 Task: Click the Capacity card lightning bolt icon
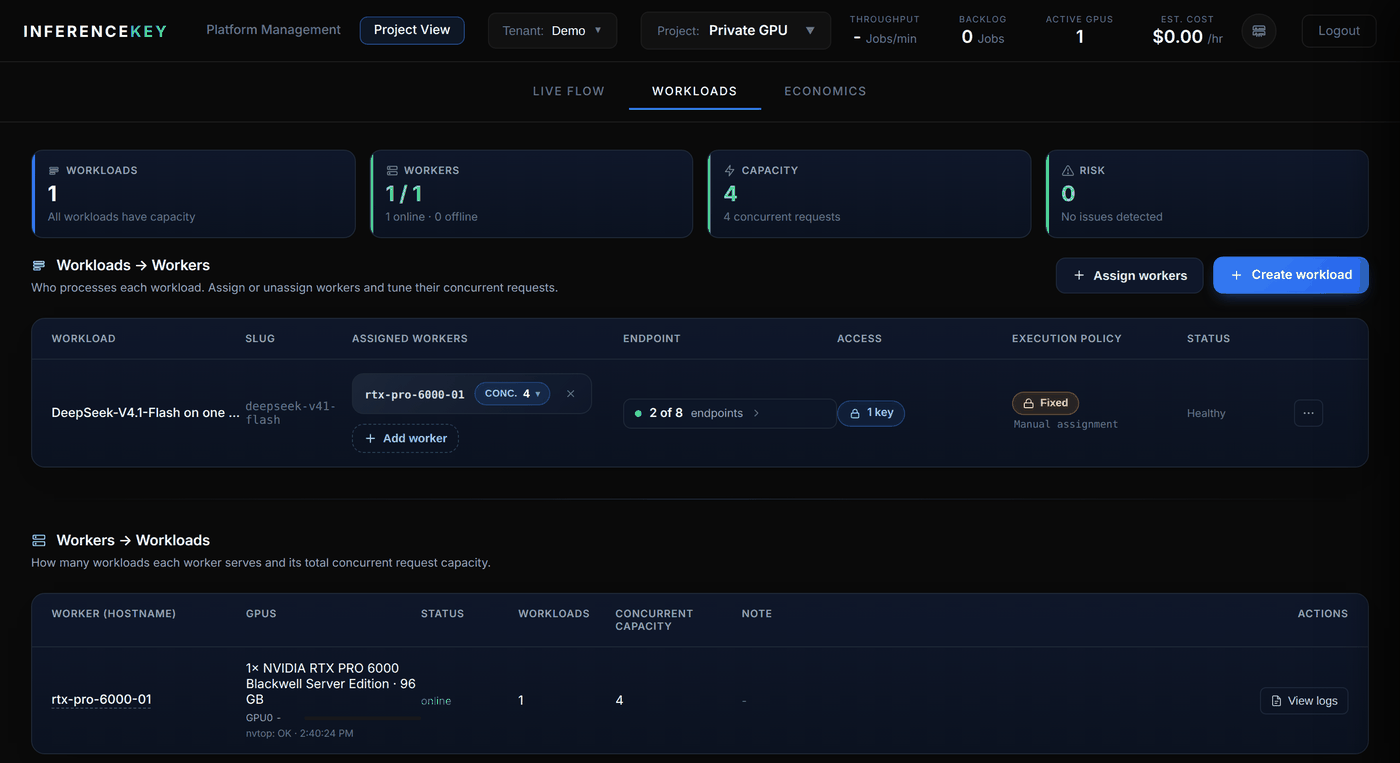click(729, 171)
